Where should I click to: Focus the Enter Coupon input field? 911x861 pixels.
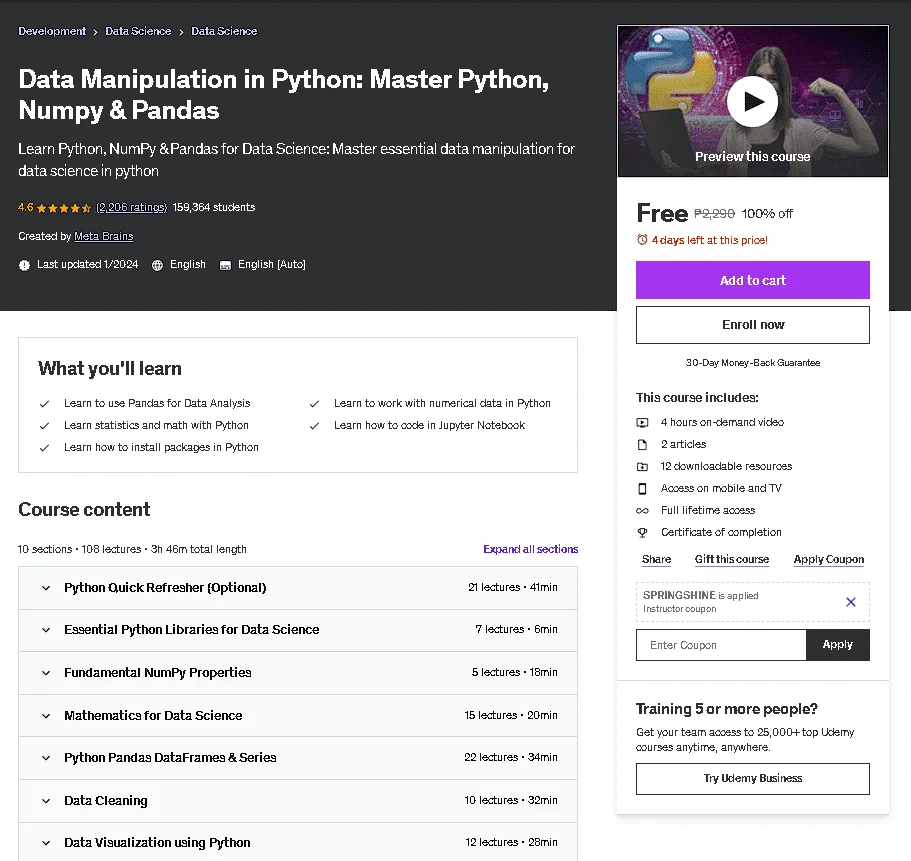tap(721, 645)
